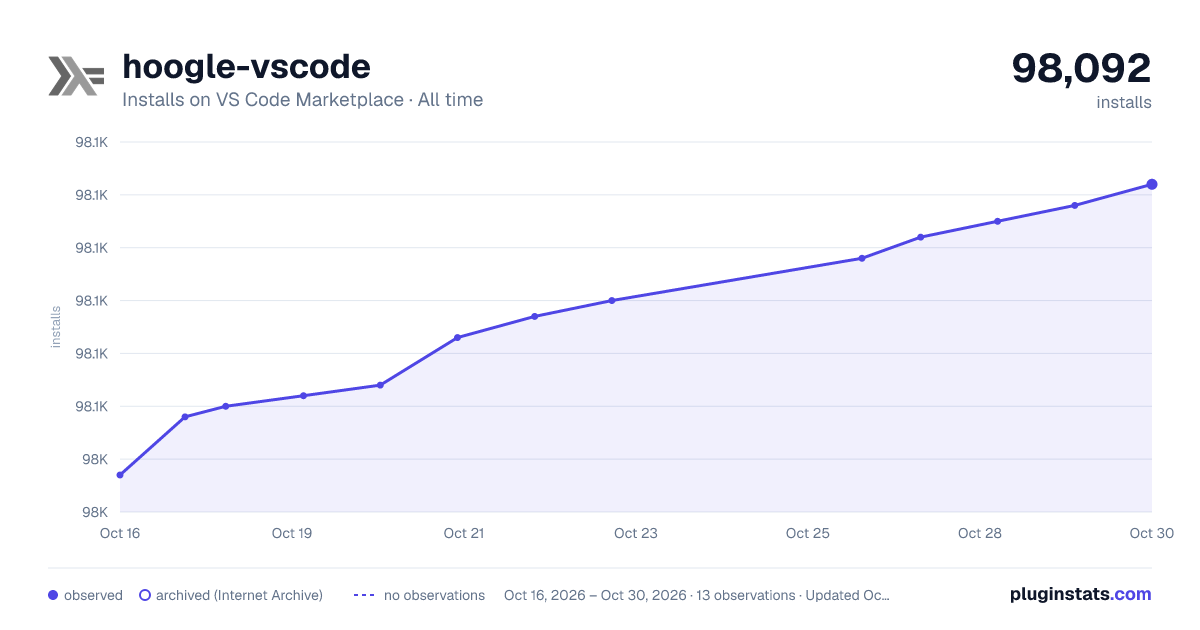This screenshot has height=630, width=1200.
Task: Click the 98,092 installs count
Action: [x=1081, y=68]
